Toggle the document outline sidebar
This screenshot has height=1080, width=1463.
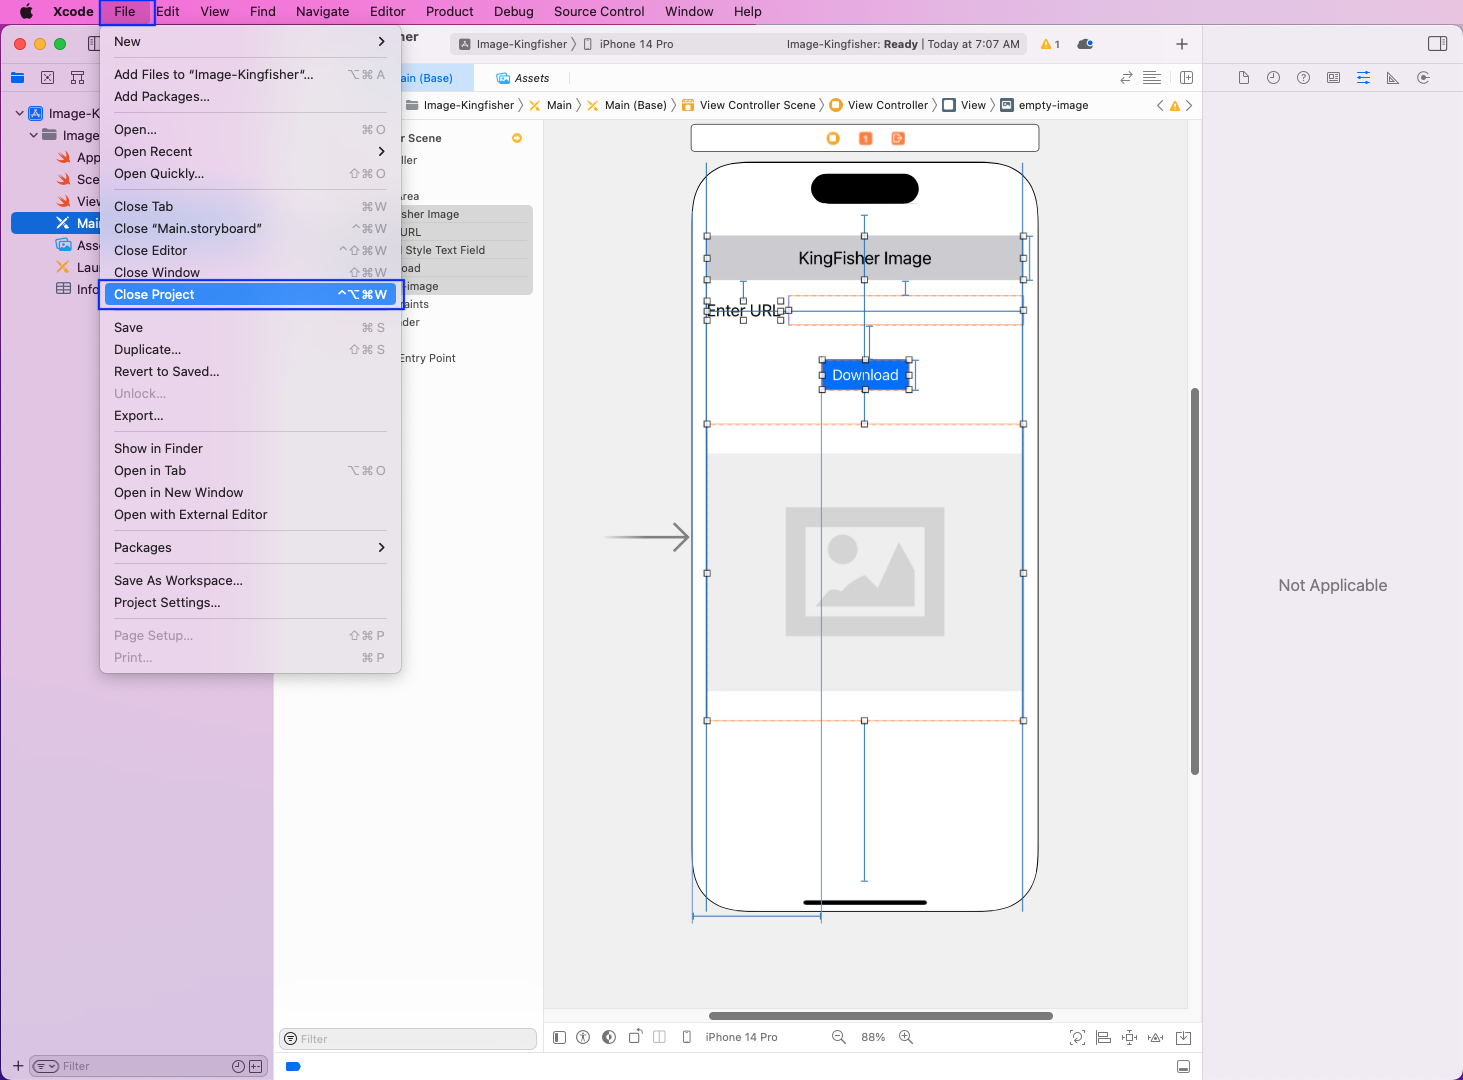[x=559, y=1038]
